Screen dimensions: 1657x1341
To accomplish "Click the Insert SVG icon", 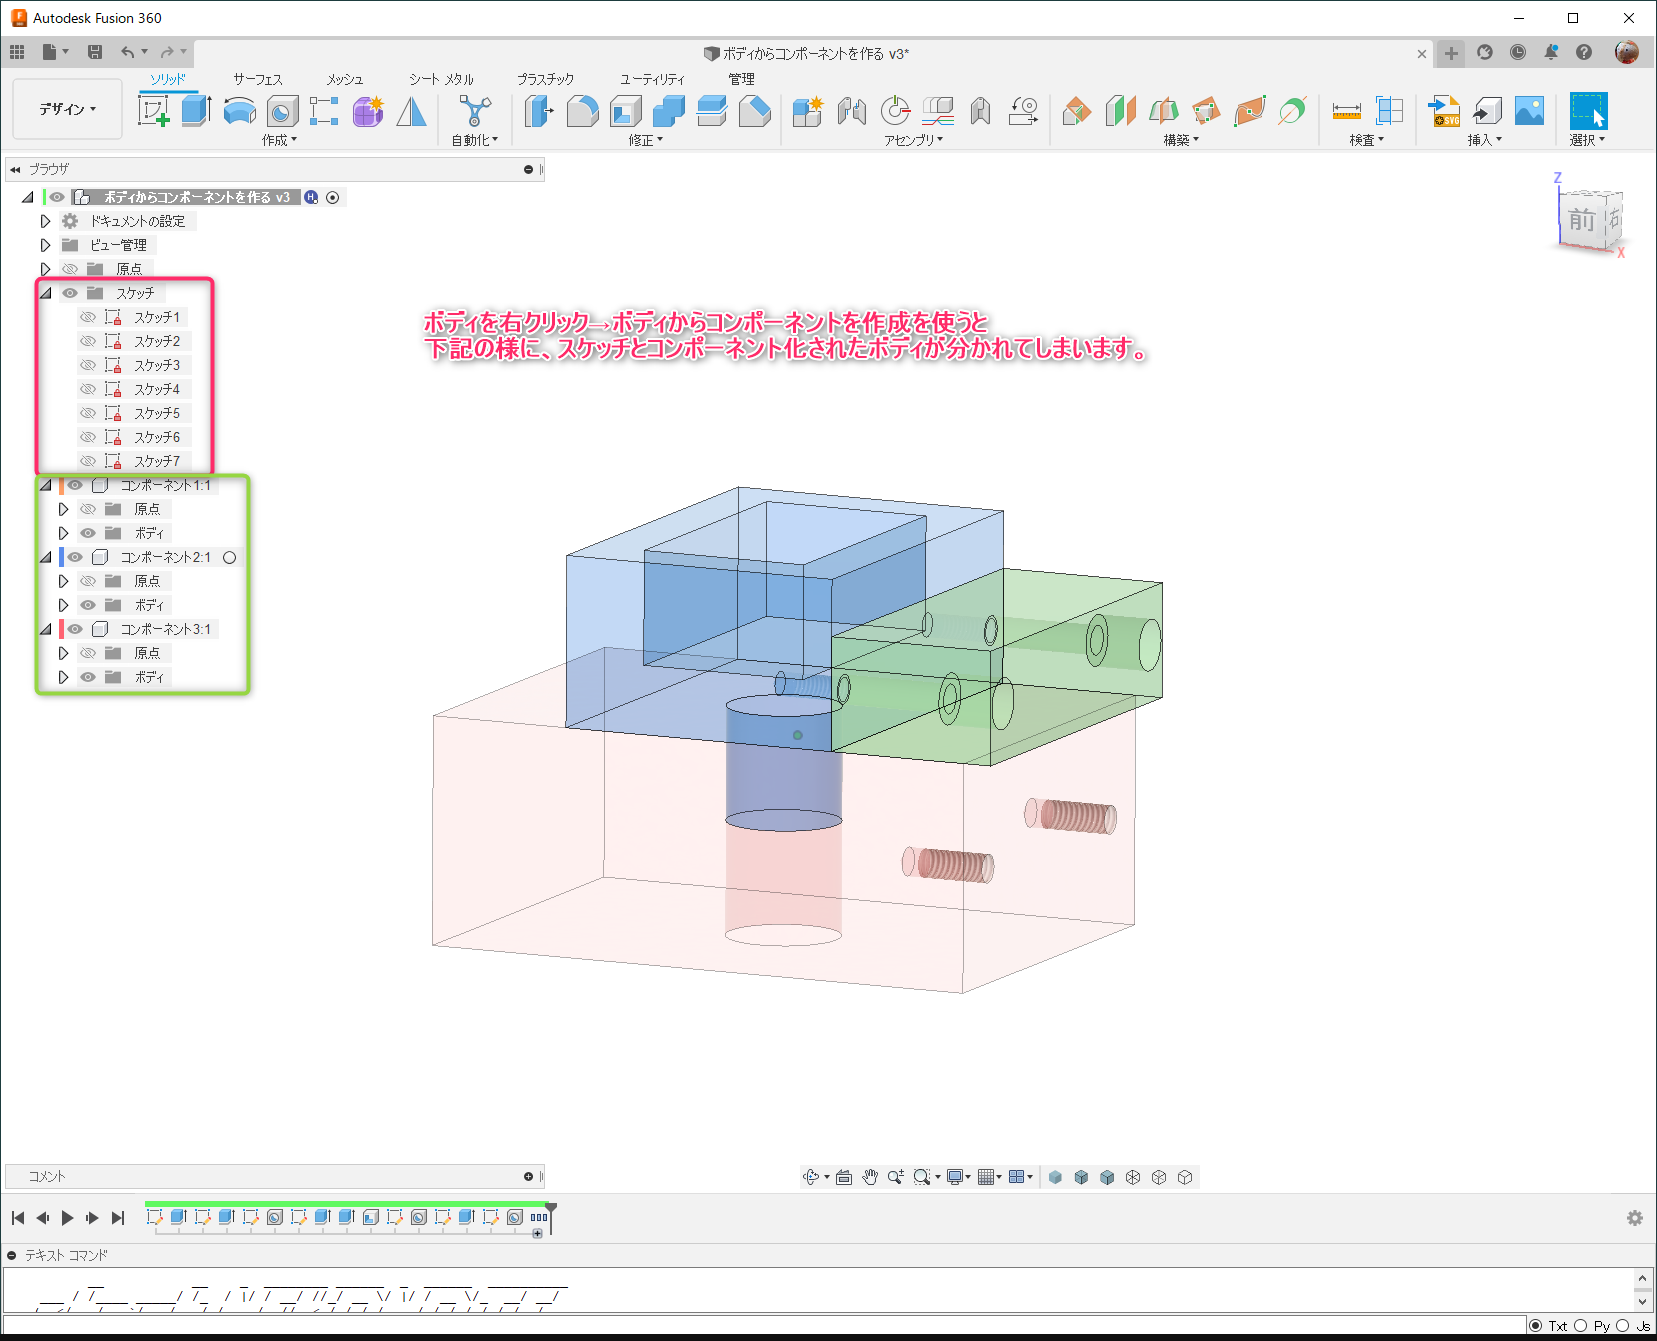I will (1443, 112).
